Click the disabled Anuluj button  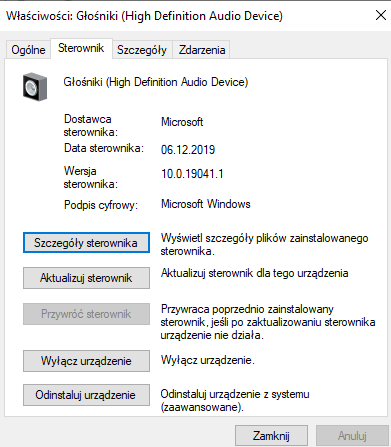click(x=352, y=435)
